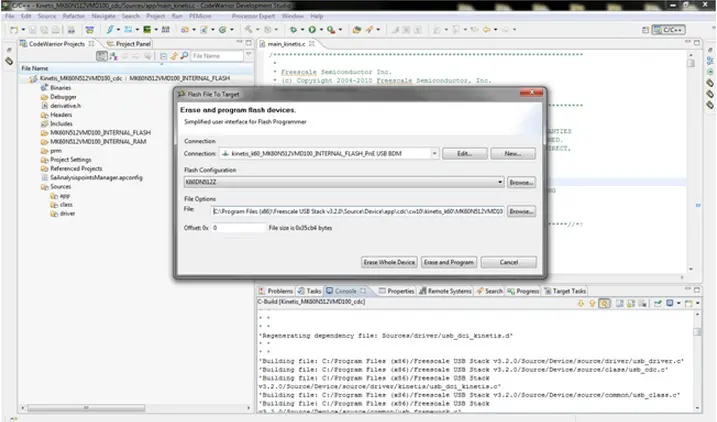Open the dropdown arrow next to Run icon
This screenshot has height=422, width=717.
click(x=321, y=30)
